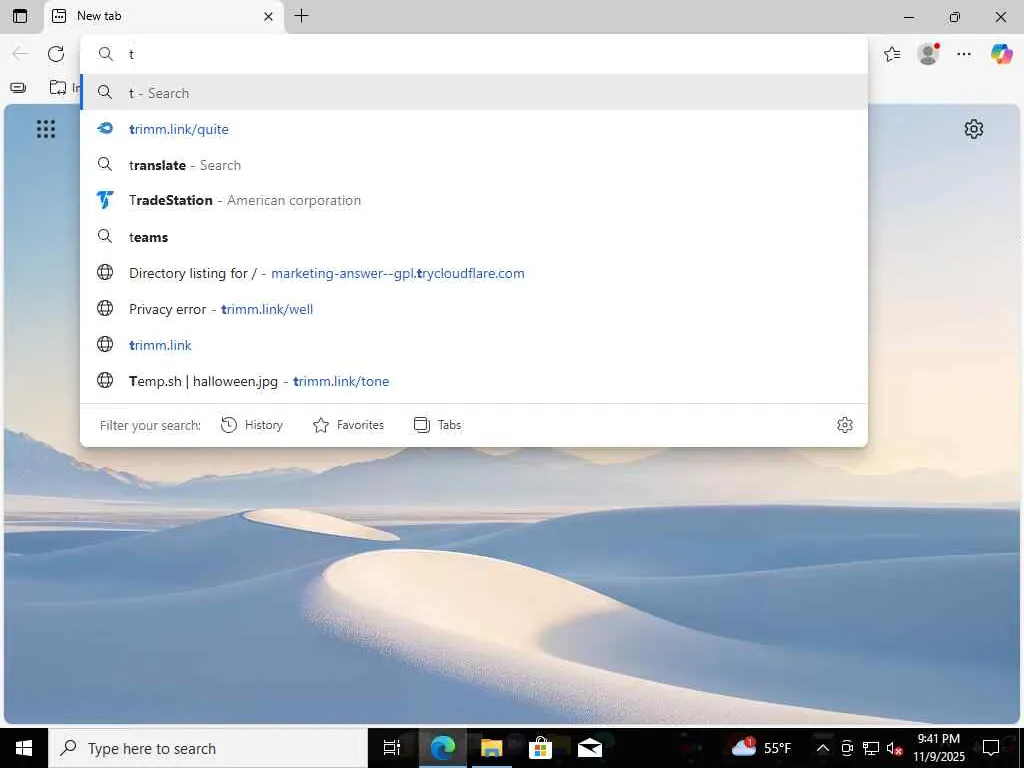The height and width of the screenshot is (768, 1024).
Task: Open Meet Now tray icon
Action: 847,748
